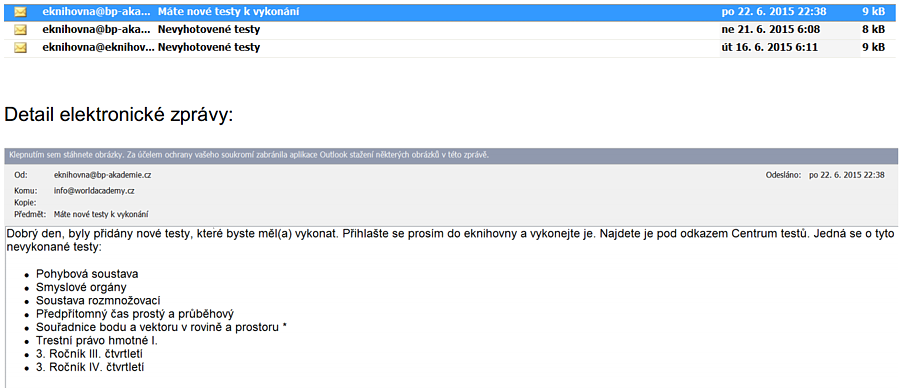This screenshot has height=388, width=900.
Task: Click envelope icon of the 16. 6. 2015 message
Action: tap(21, 48)
